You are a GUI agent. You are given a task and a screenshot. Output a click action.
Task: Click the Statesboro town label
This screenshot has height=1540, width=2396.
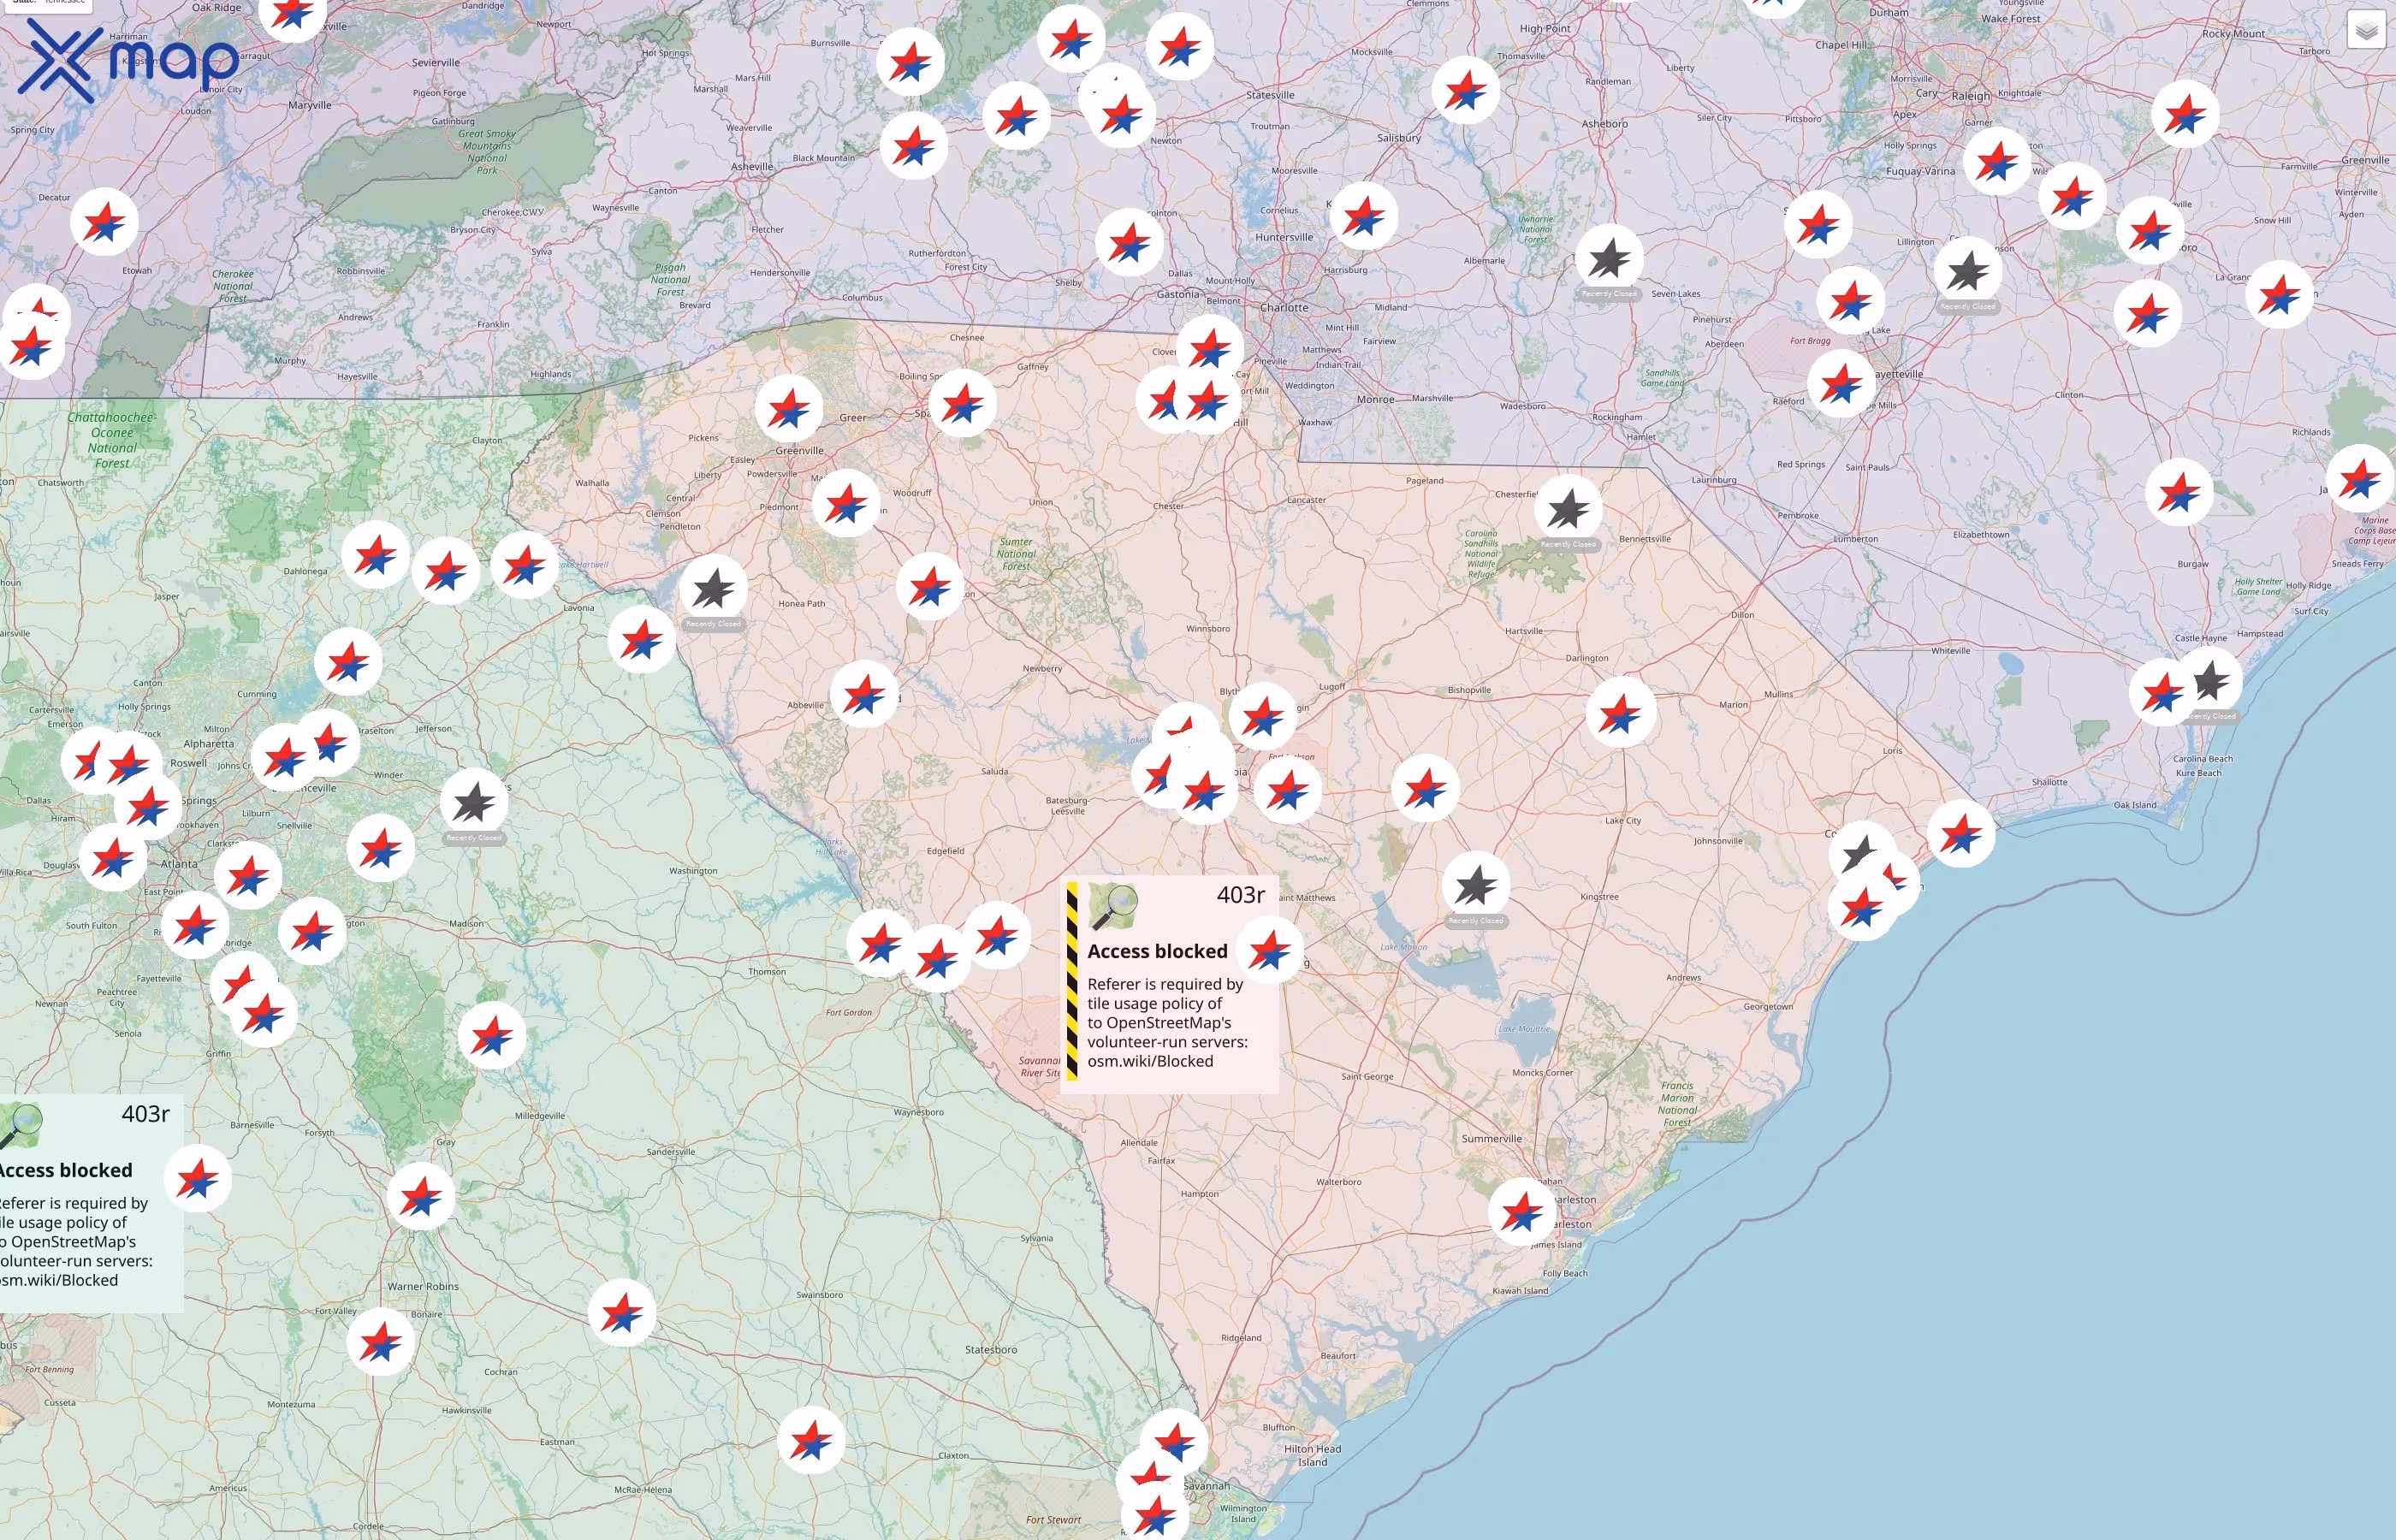(x=991, y=1349)
